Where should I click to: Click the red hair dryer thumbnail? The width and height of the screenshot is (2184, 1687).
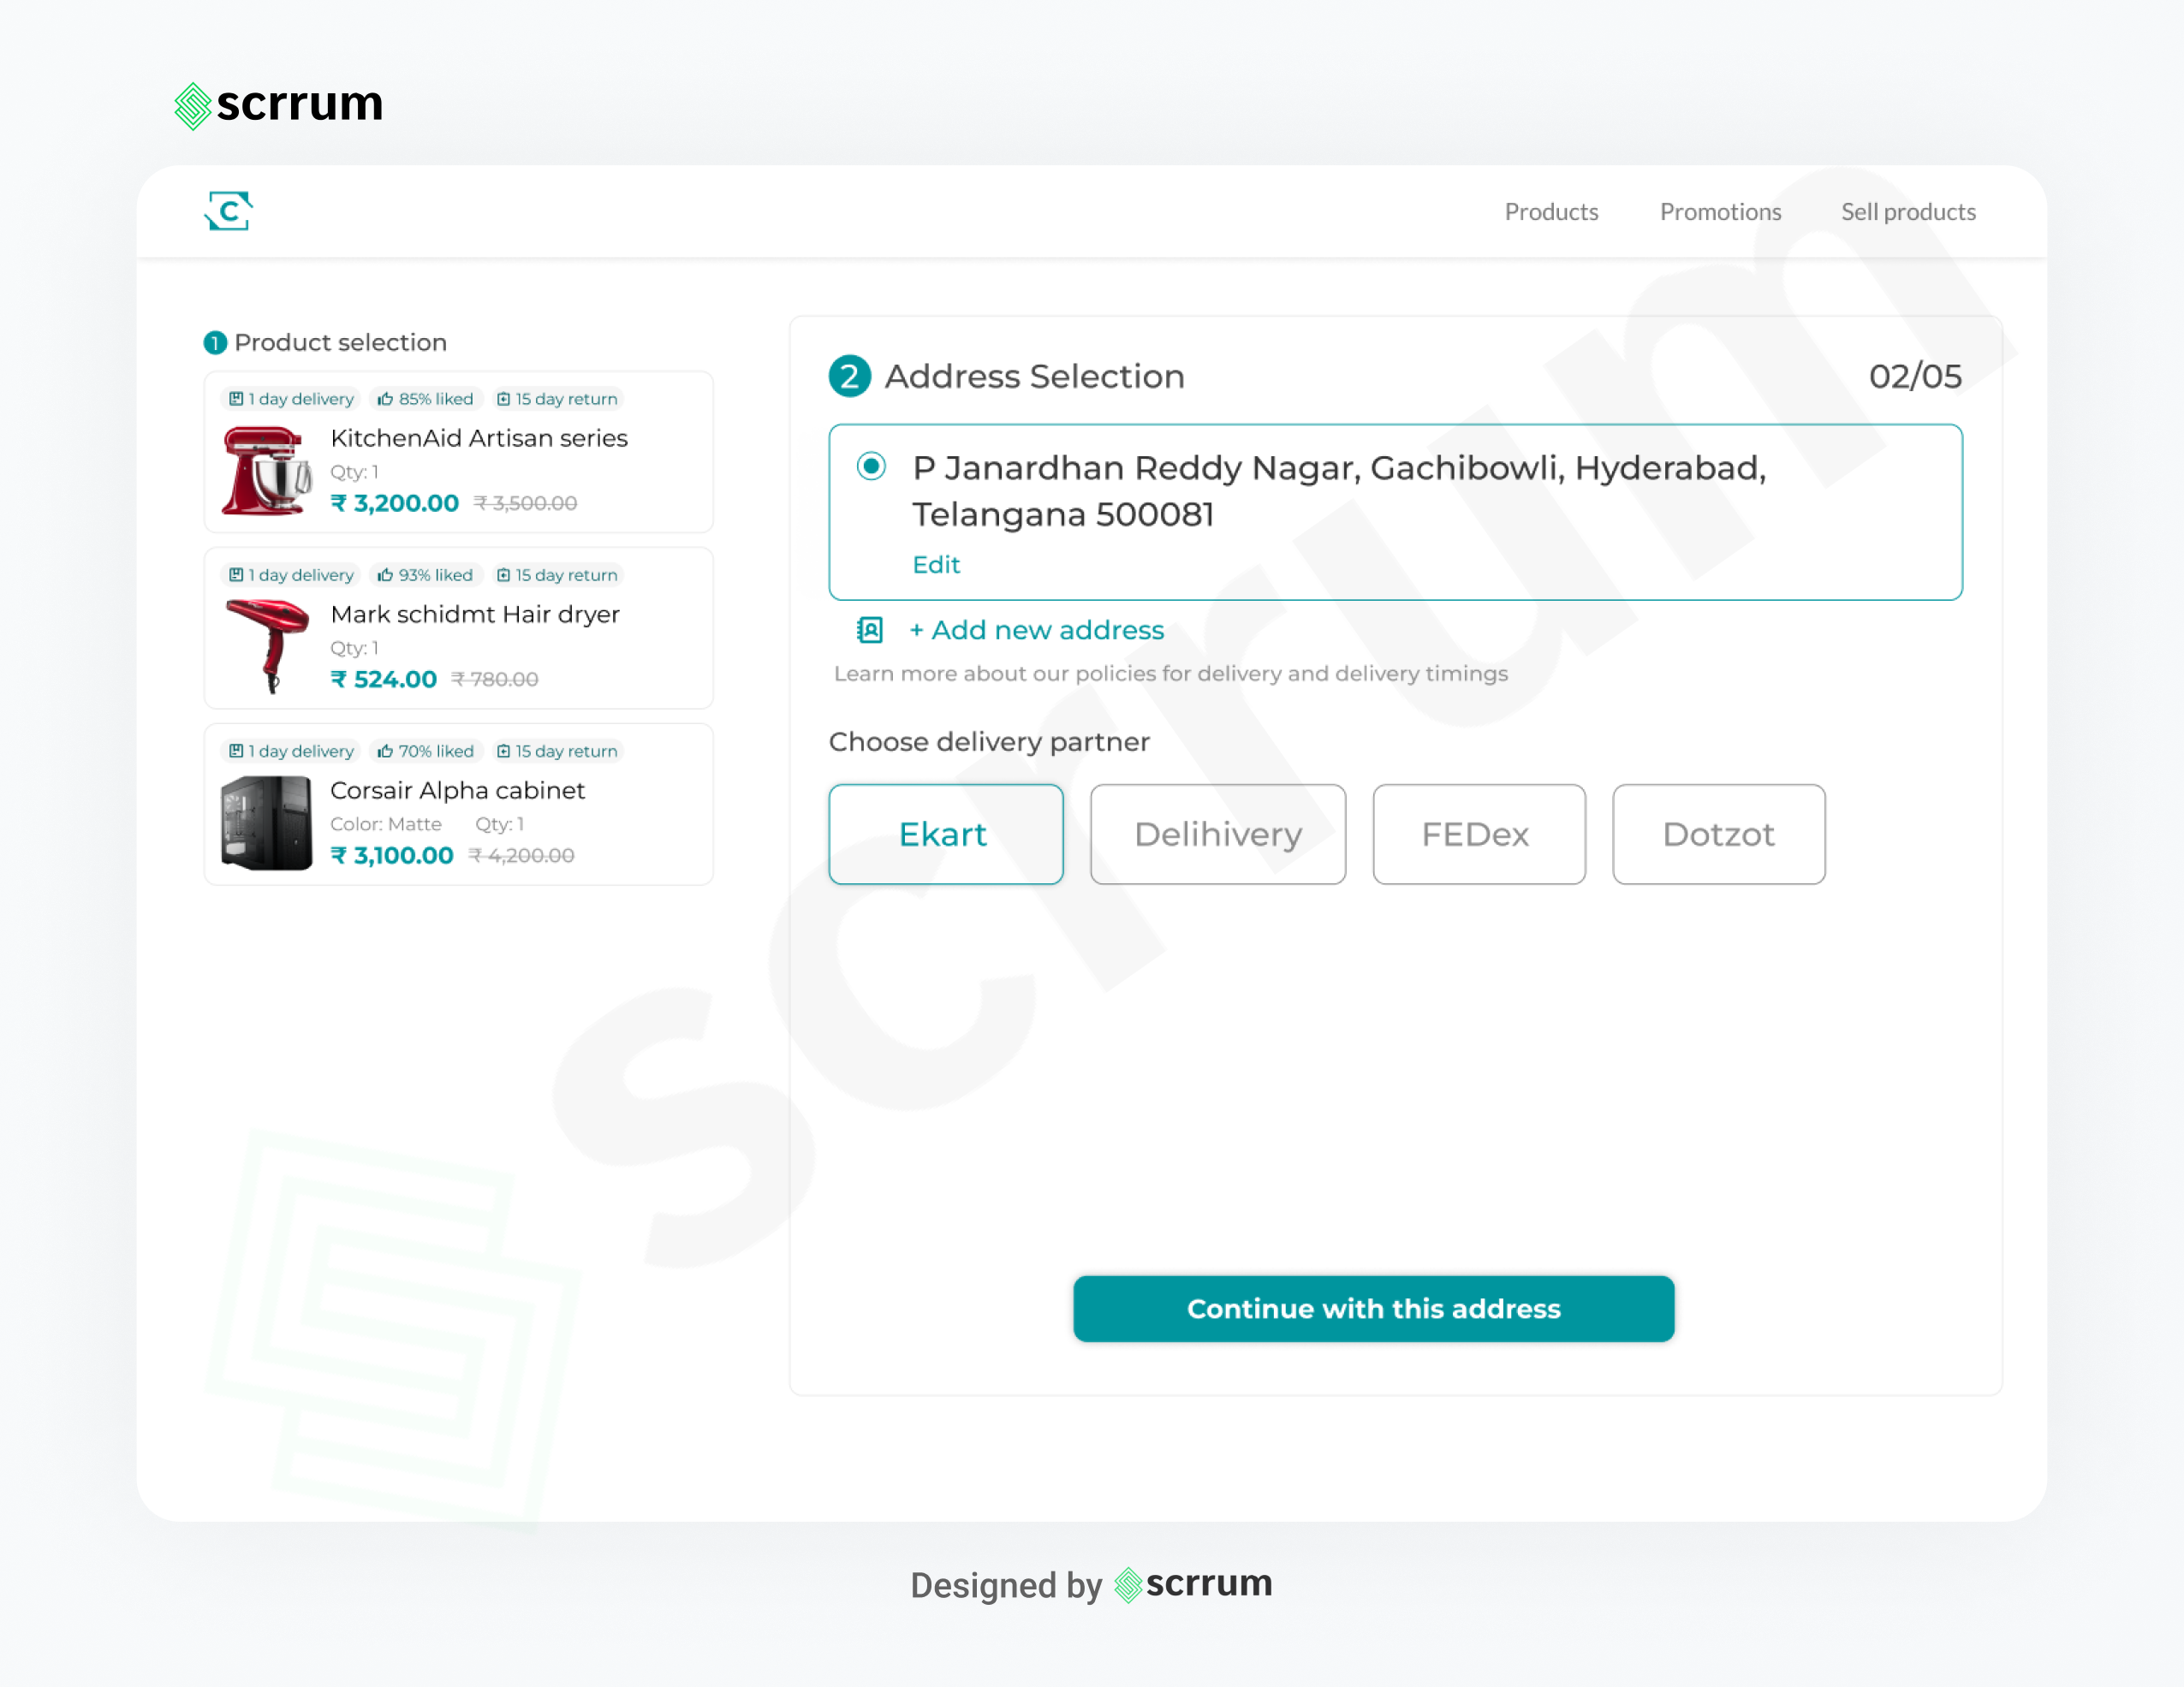tap(268, 646)
